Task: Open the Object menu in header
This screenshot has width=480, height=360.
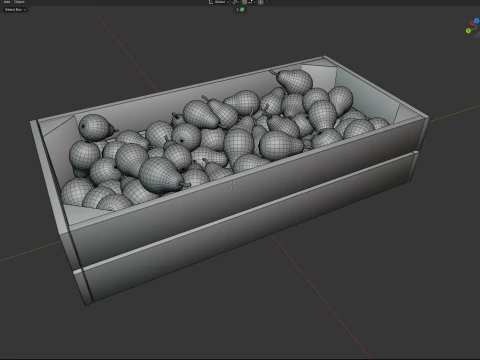Action: tap(19, 2)
